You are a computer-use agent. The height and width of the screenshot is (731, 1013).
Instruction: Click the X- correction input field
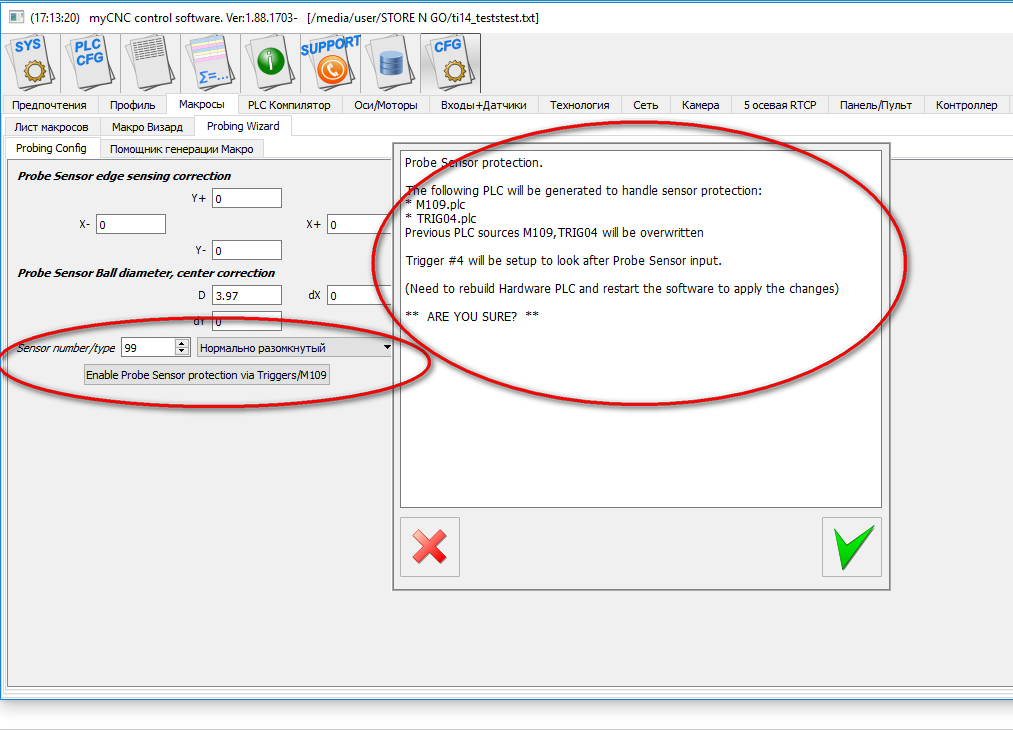click(131, 224)
